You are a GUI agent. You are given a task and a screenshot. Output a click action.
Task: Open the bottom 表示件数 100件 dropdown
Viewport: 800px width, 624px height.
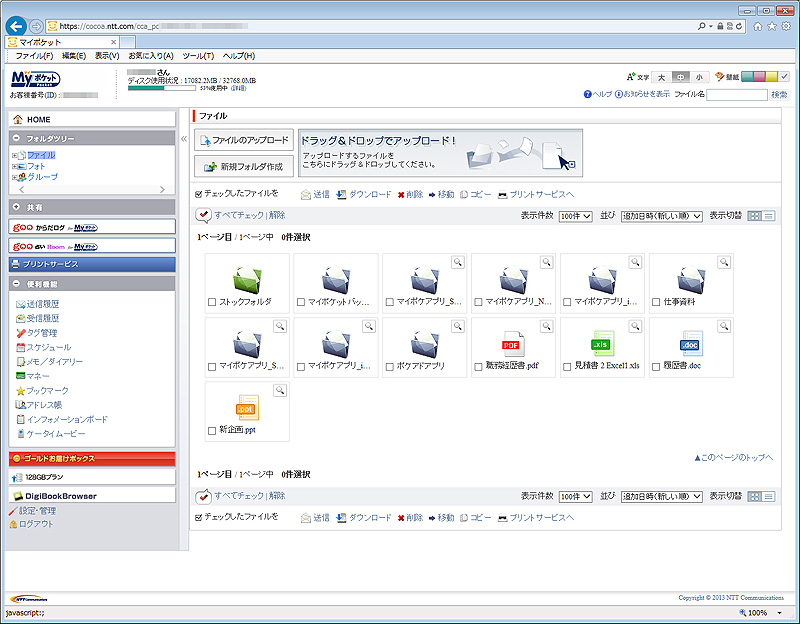(576, 496)
